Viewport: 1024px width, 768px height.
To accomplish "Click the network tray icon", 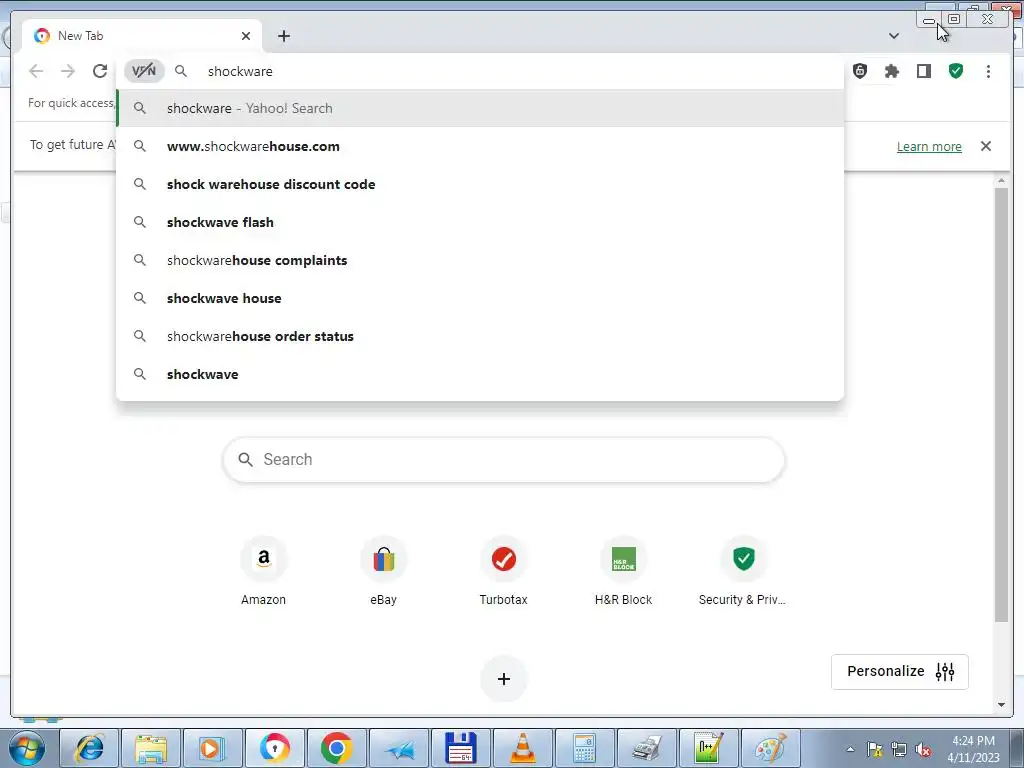I will [x=899, y=749].
